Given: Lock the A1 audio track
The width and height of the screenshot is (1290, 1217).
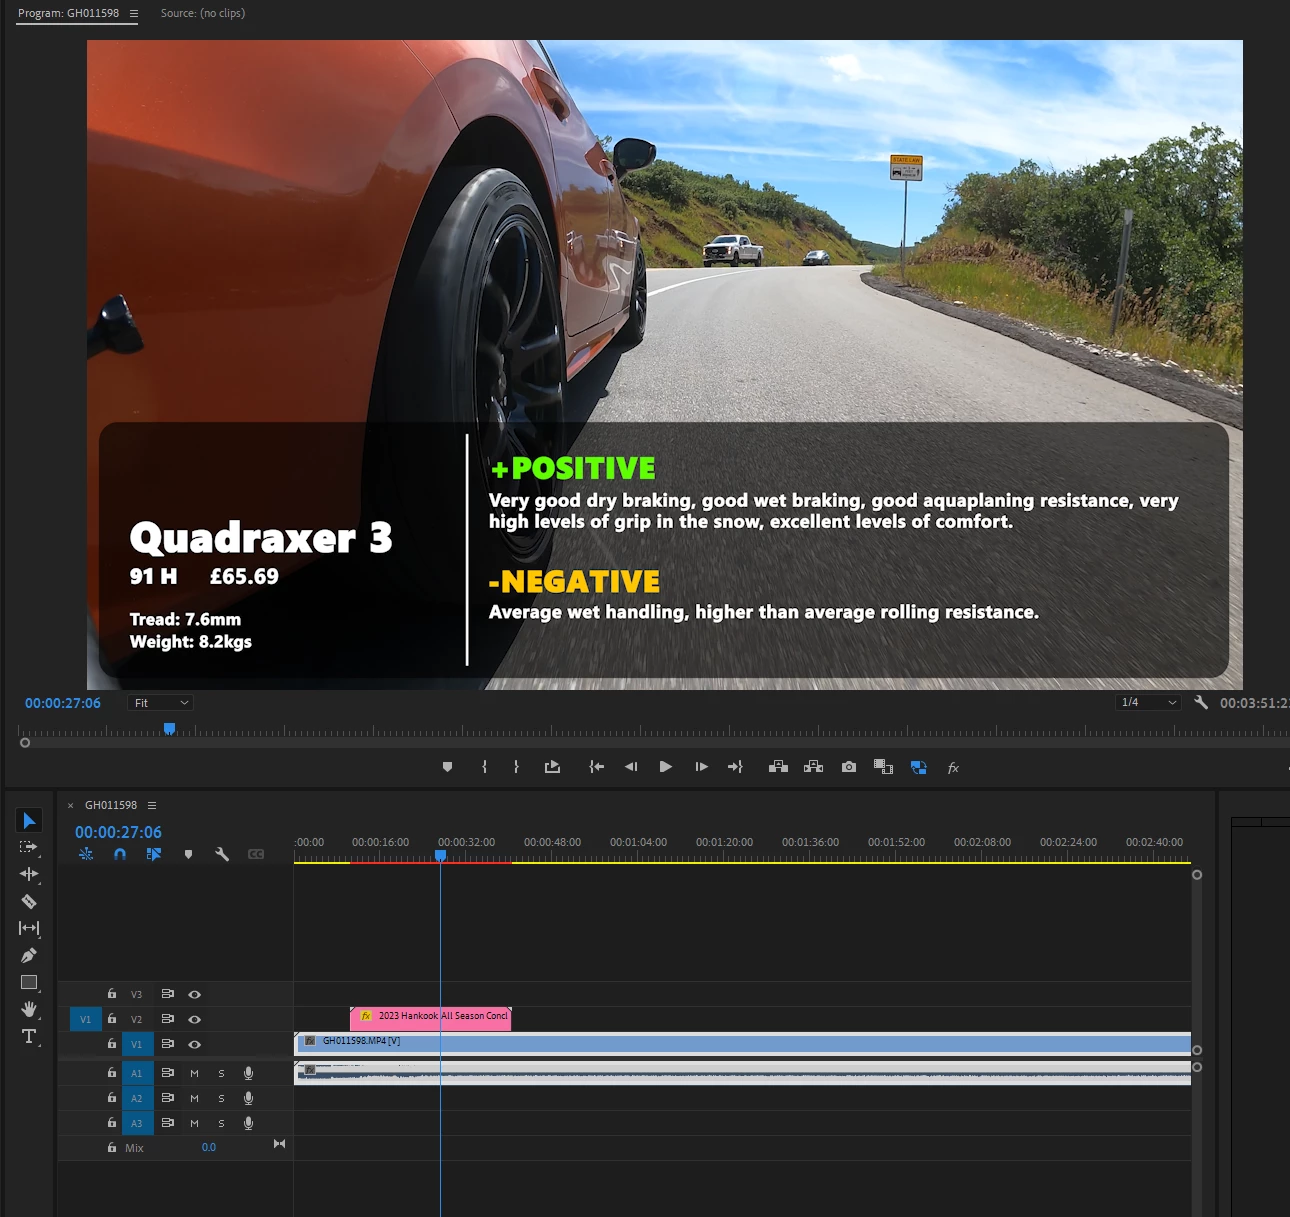Looking at the screenshot, I should pyautogui.click(x=112, y=1072).
